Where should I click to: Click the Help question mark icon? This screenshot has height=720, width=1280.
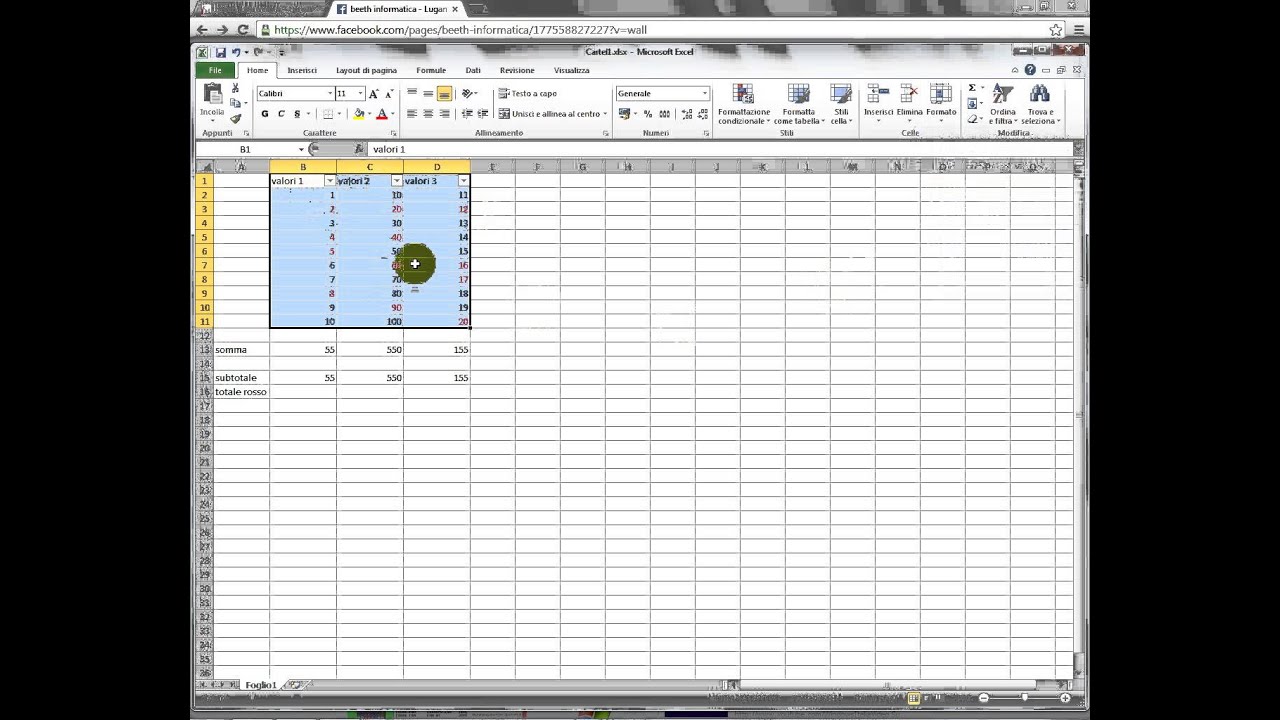[x=1030, y=70]
